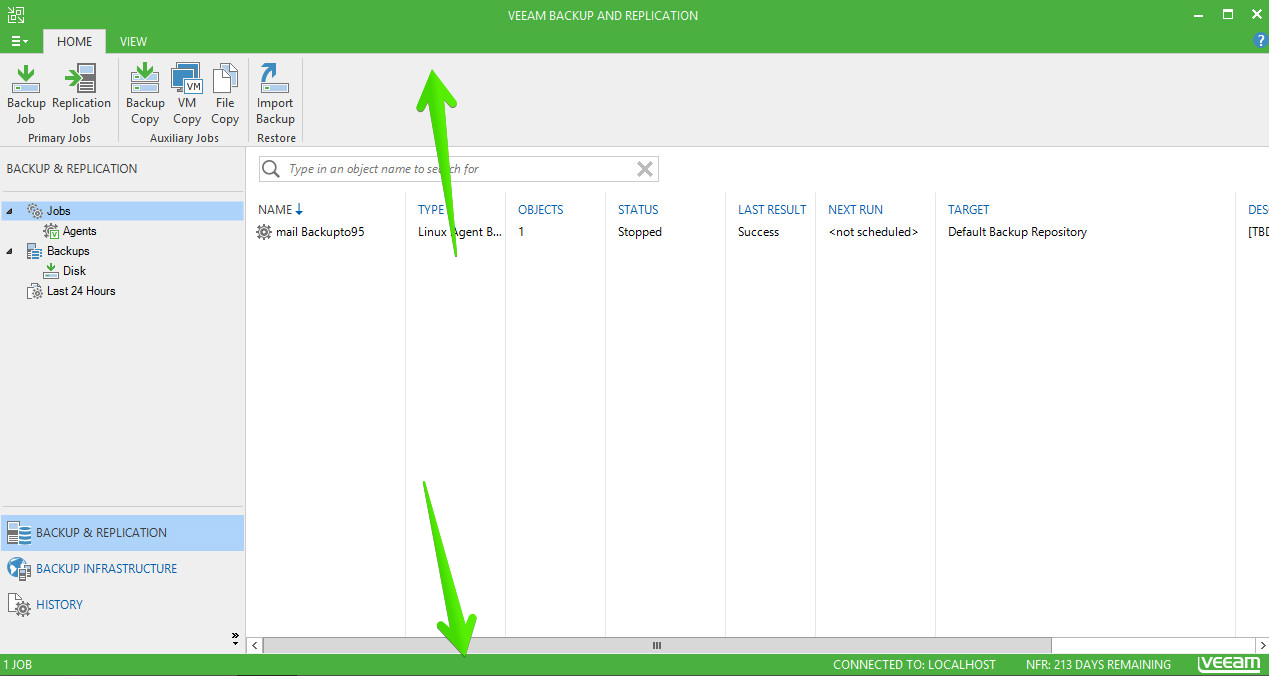Launch Import Backup
1269x676 pixels.
click(275, 94)
